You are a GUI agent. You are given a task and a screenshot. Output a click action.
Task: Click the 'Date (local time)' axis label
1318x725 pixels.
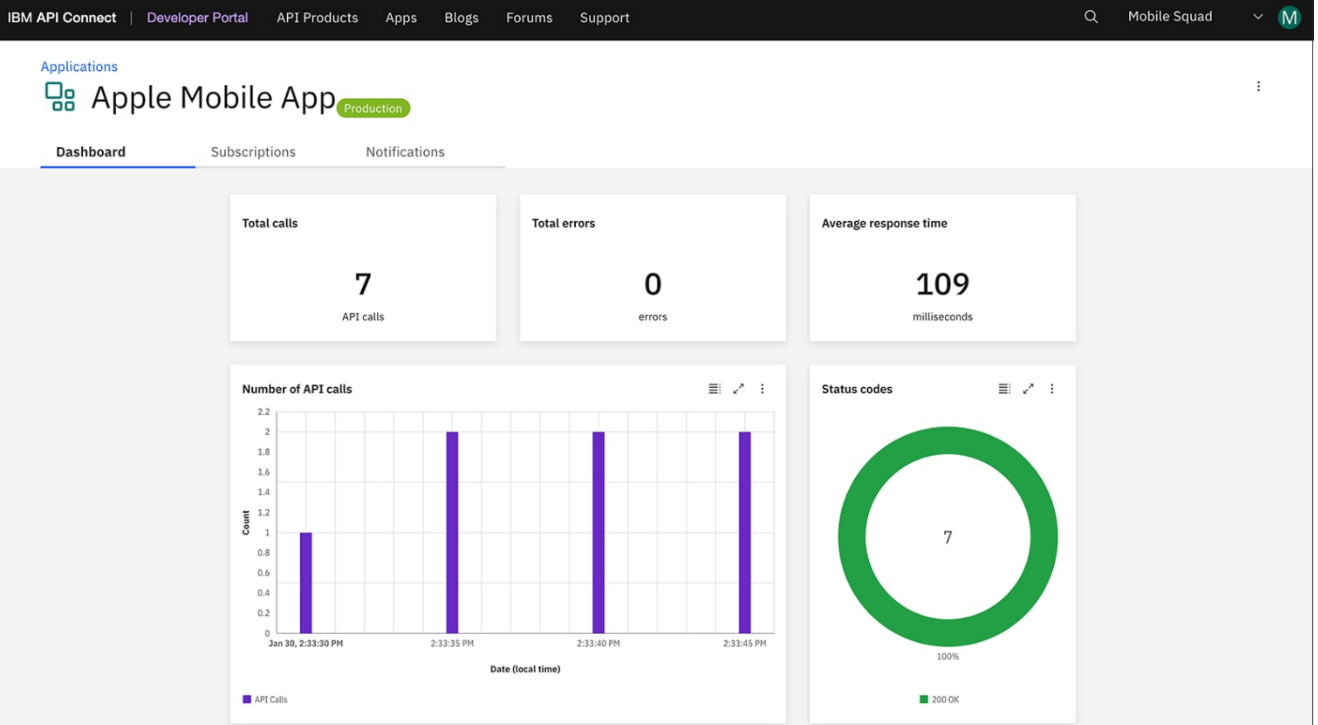(x=525, y=669)
